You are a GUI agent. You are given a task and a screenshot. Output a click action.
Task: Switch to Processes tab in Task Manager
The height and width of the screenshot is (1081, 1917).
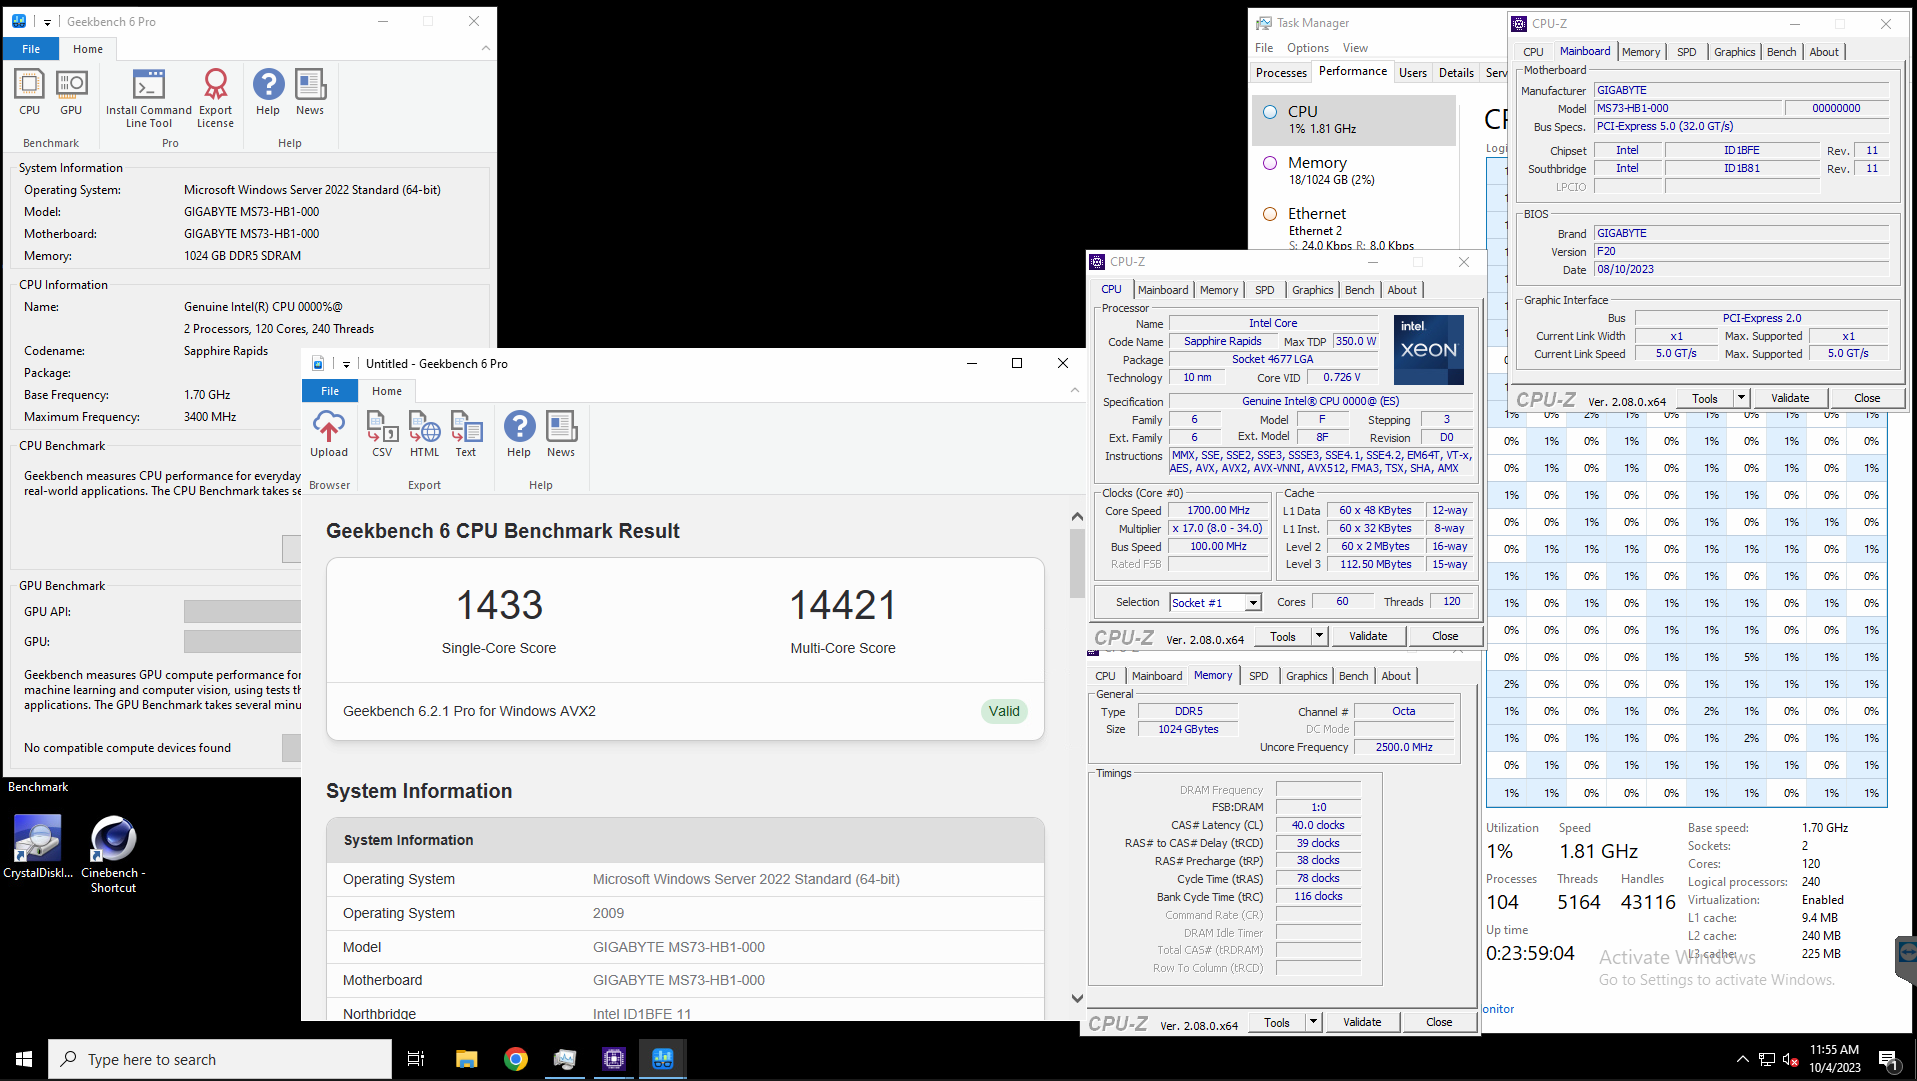click(x=1281, y=72)
